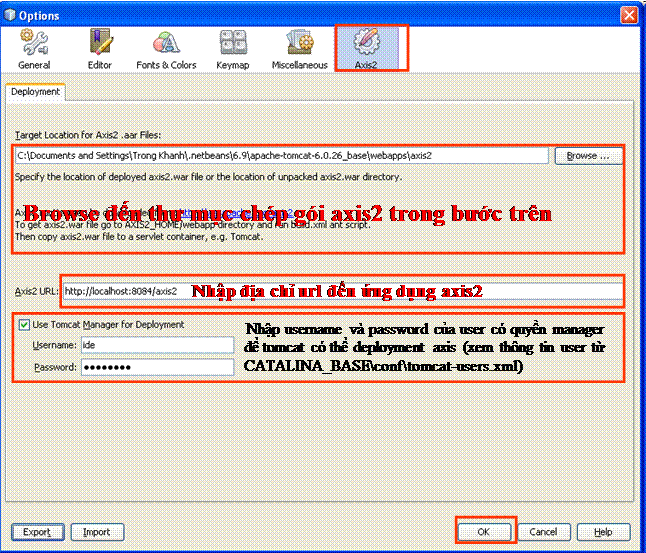Click the Password input field
This screenshot has height=553, width=646.
(x=157, y=367)
